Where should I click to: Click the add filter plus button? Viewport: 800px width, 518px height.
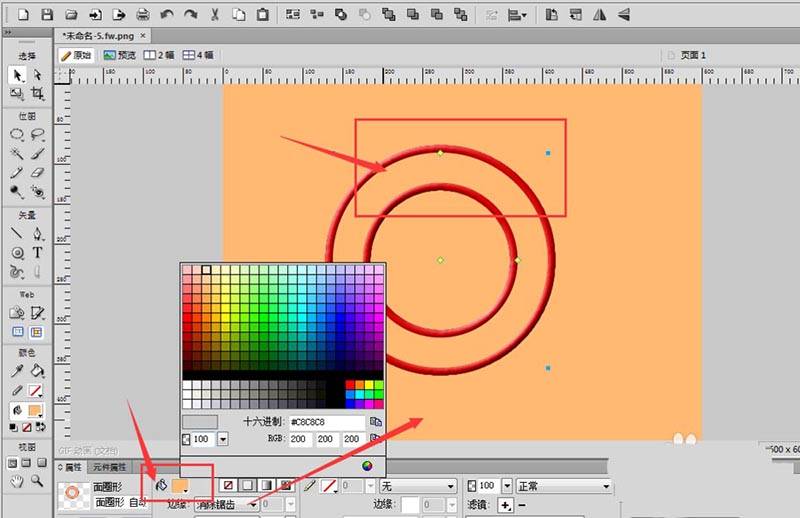pyautogui.click(x=506, y=506)
